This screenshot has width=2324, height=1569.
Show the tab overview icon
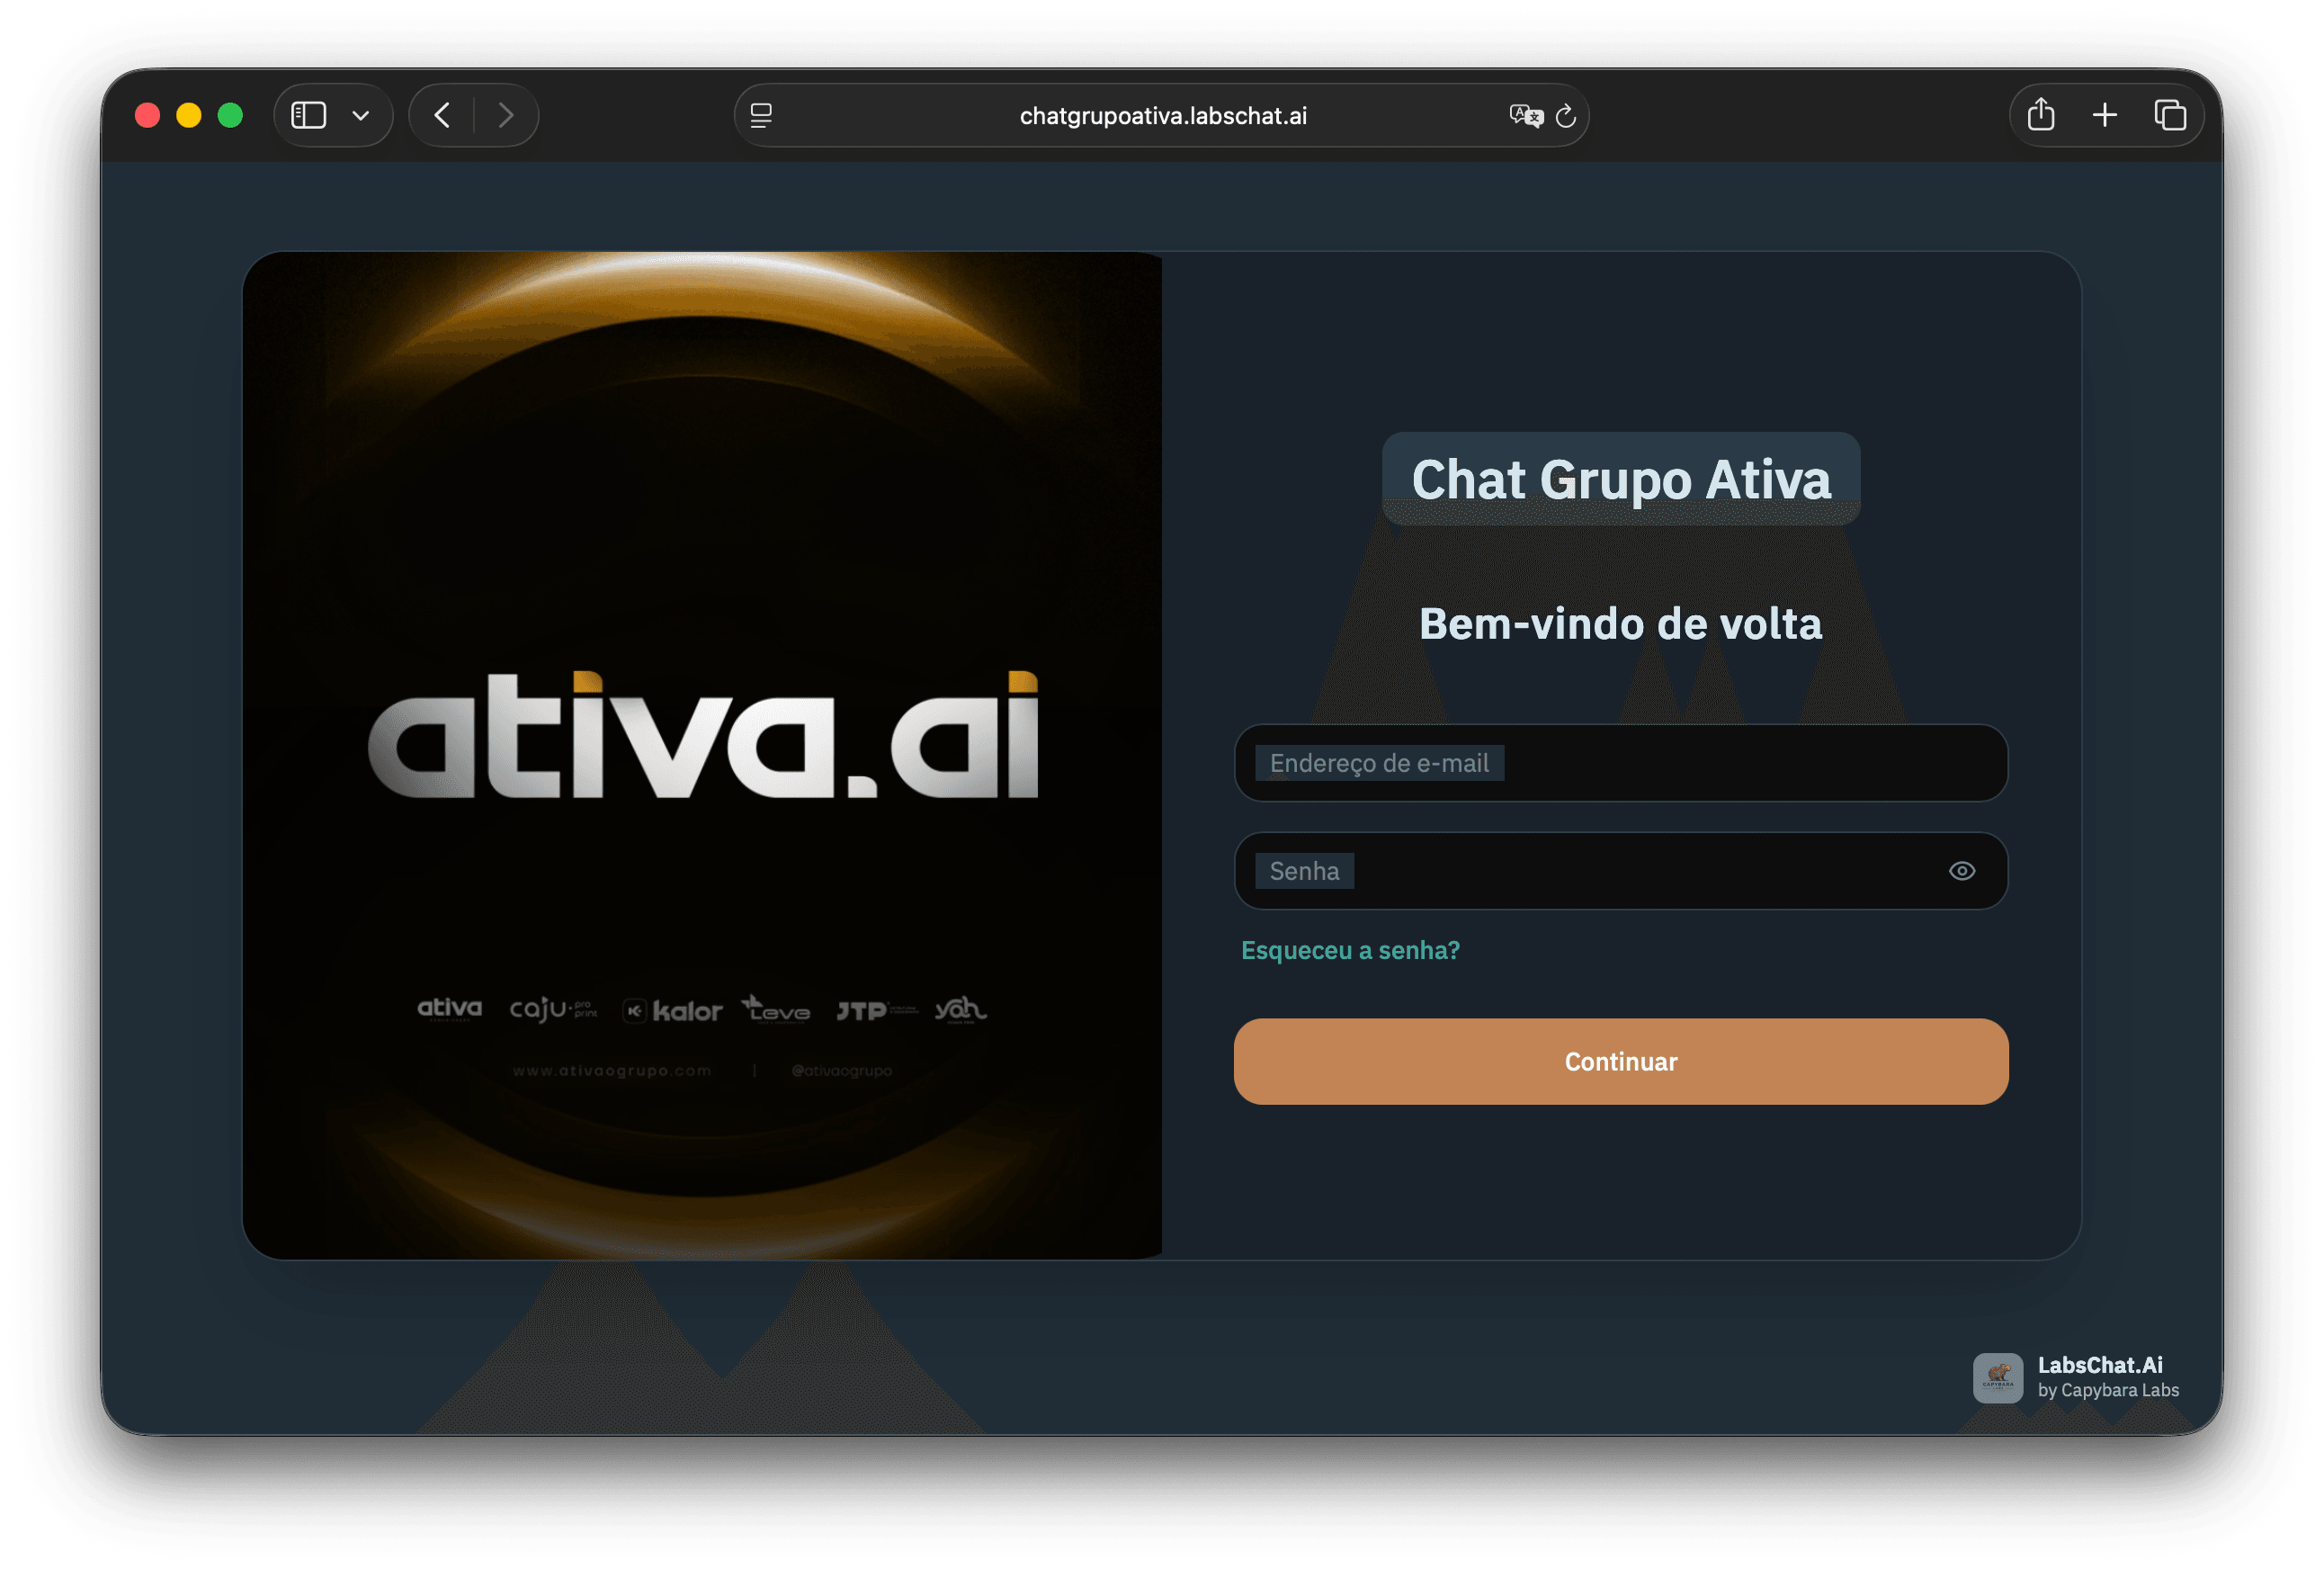pos(2170,116)
